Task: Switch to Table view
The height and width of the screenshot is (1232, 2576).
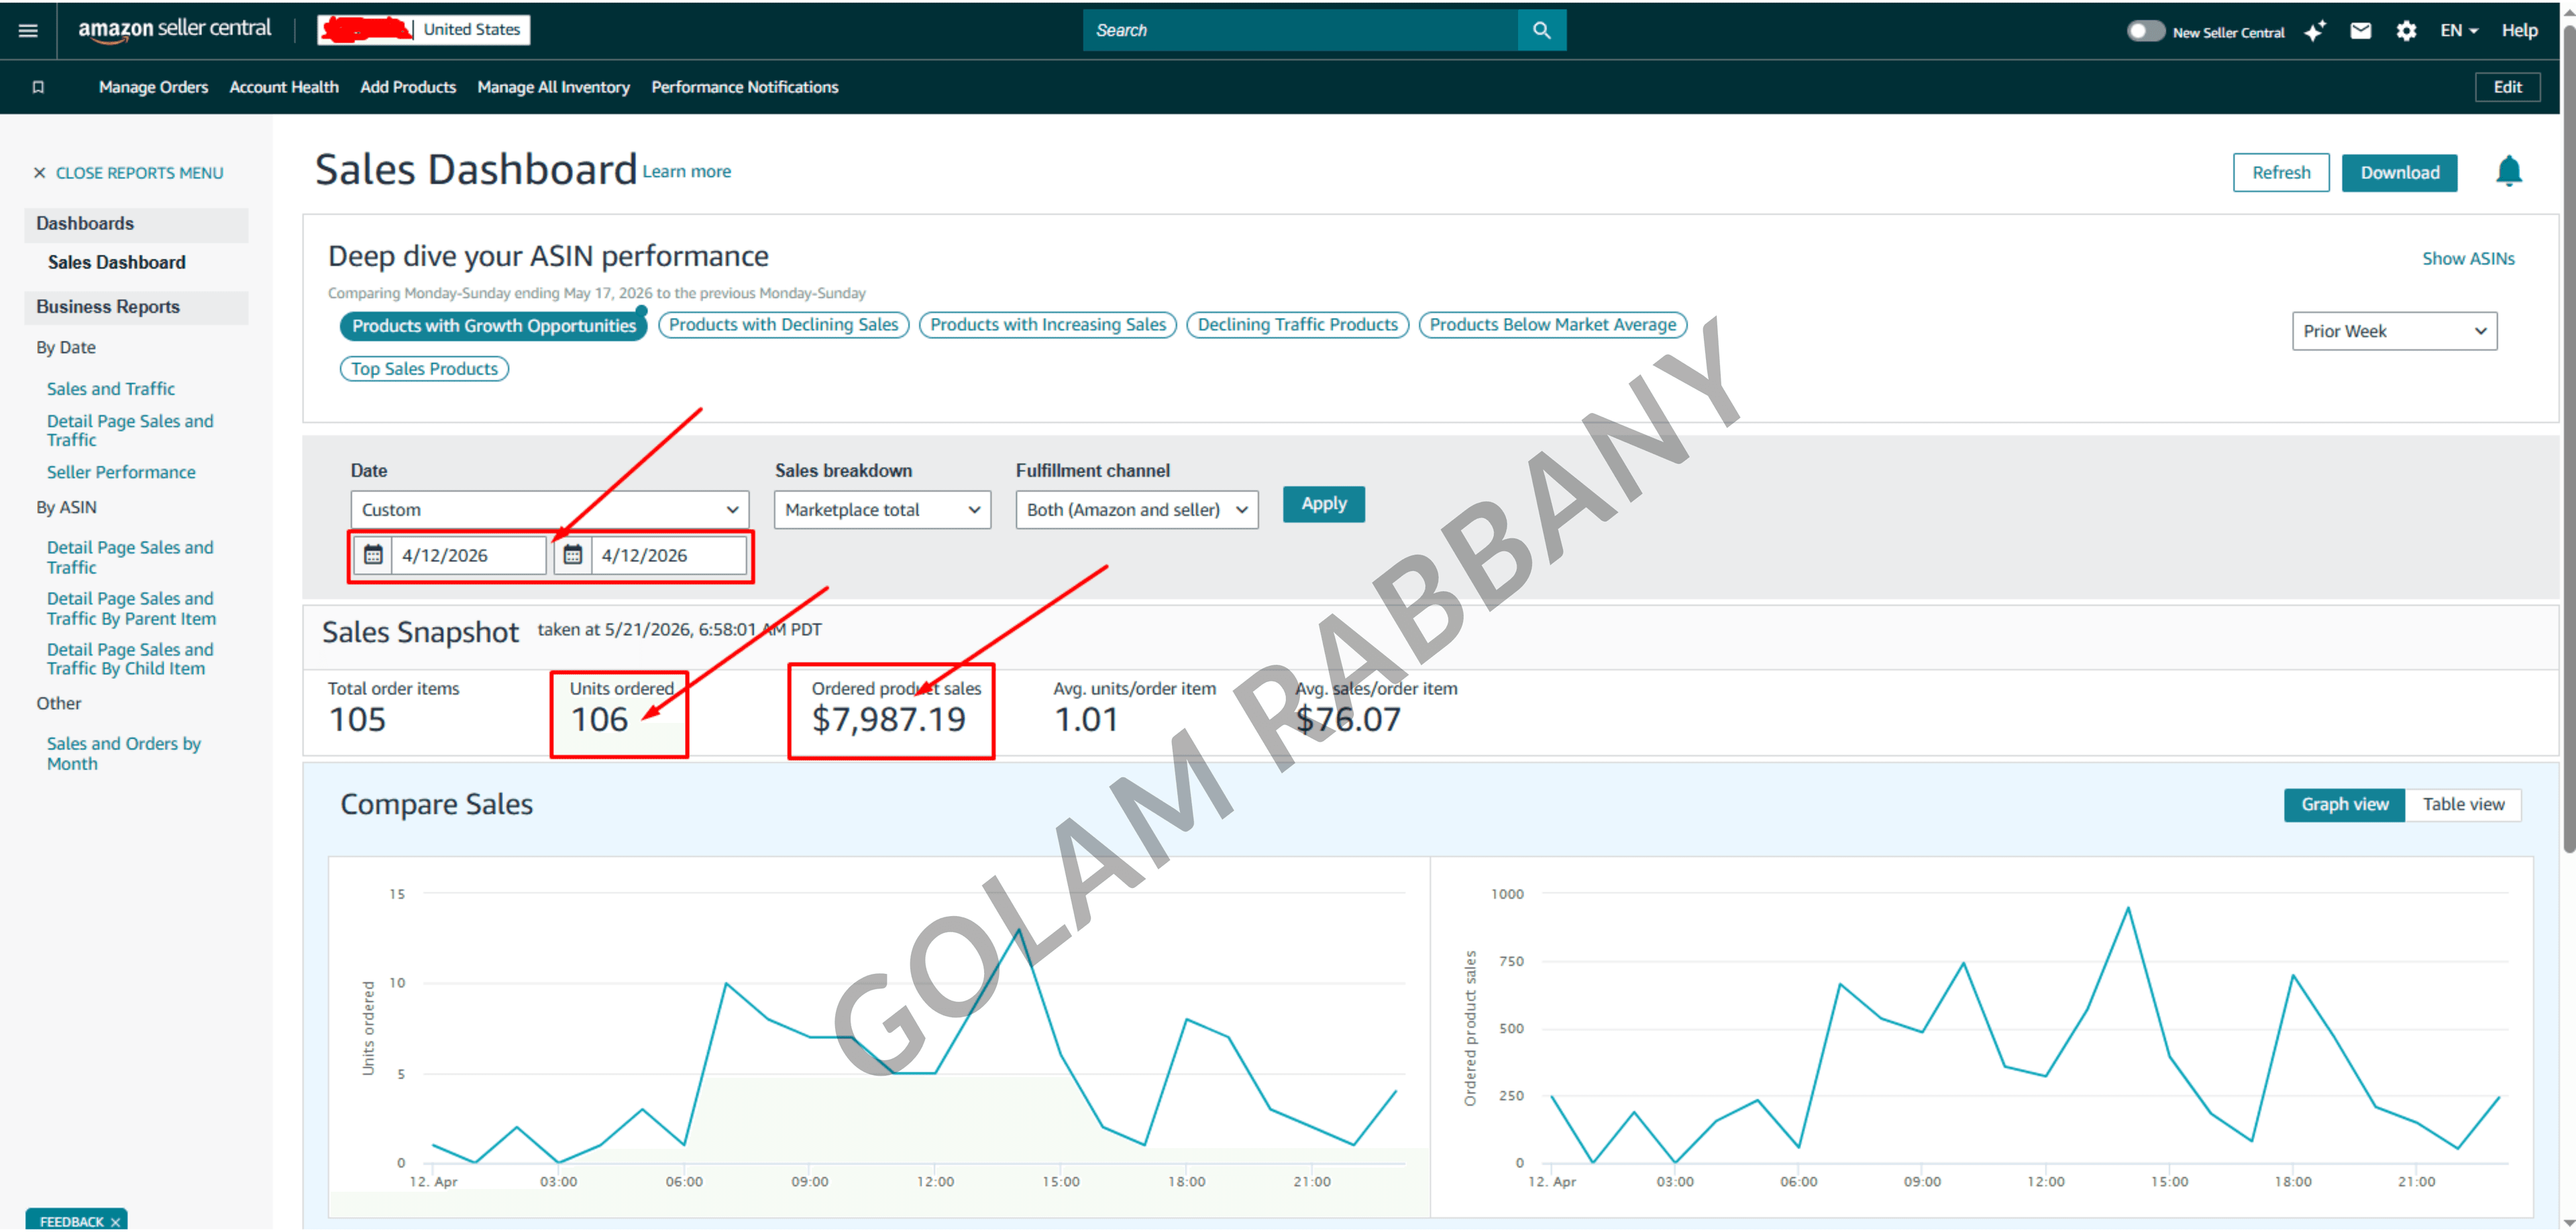Action: tap(2463, 804)
